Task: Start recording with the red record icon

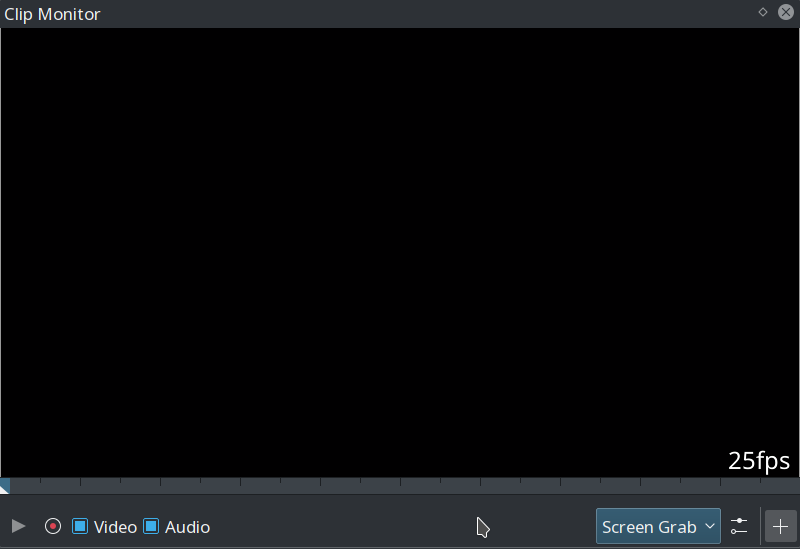Action: [53, 526]
